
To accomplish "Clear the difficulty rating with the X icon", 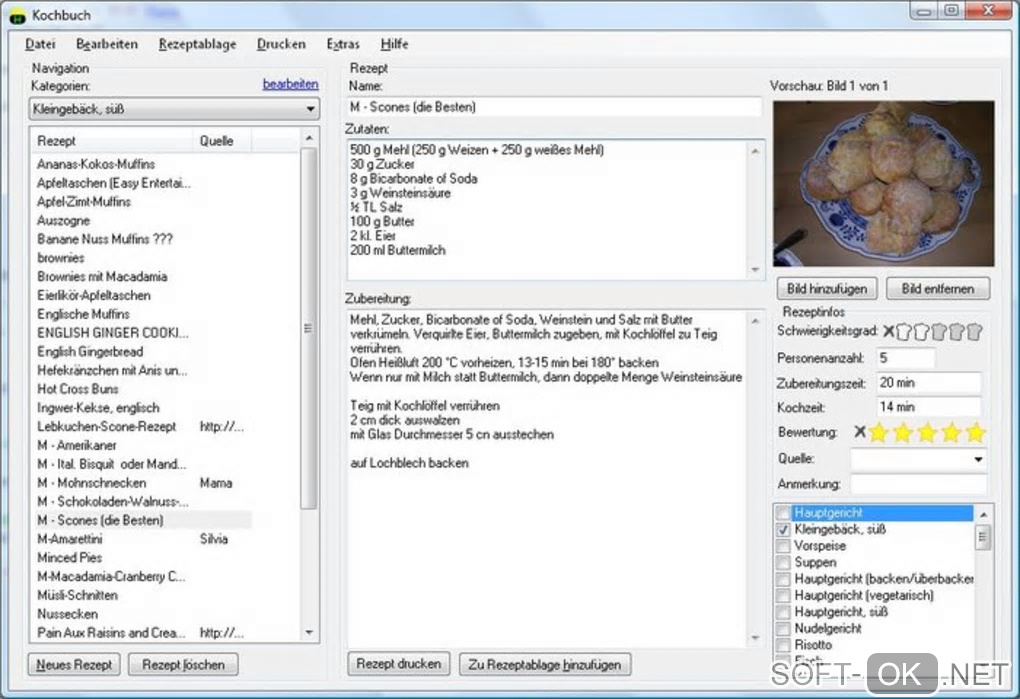I will (x=888, y=331).
